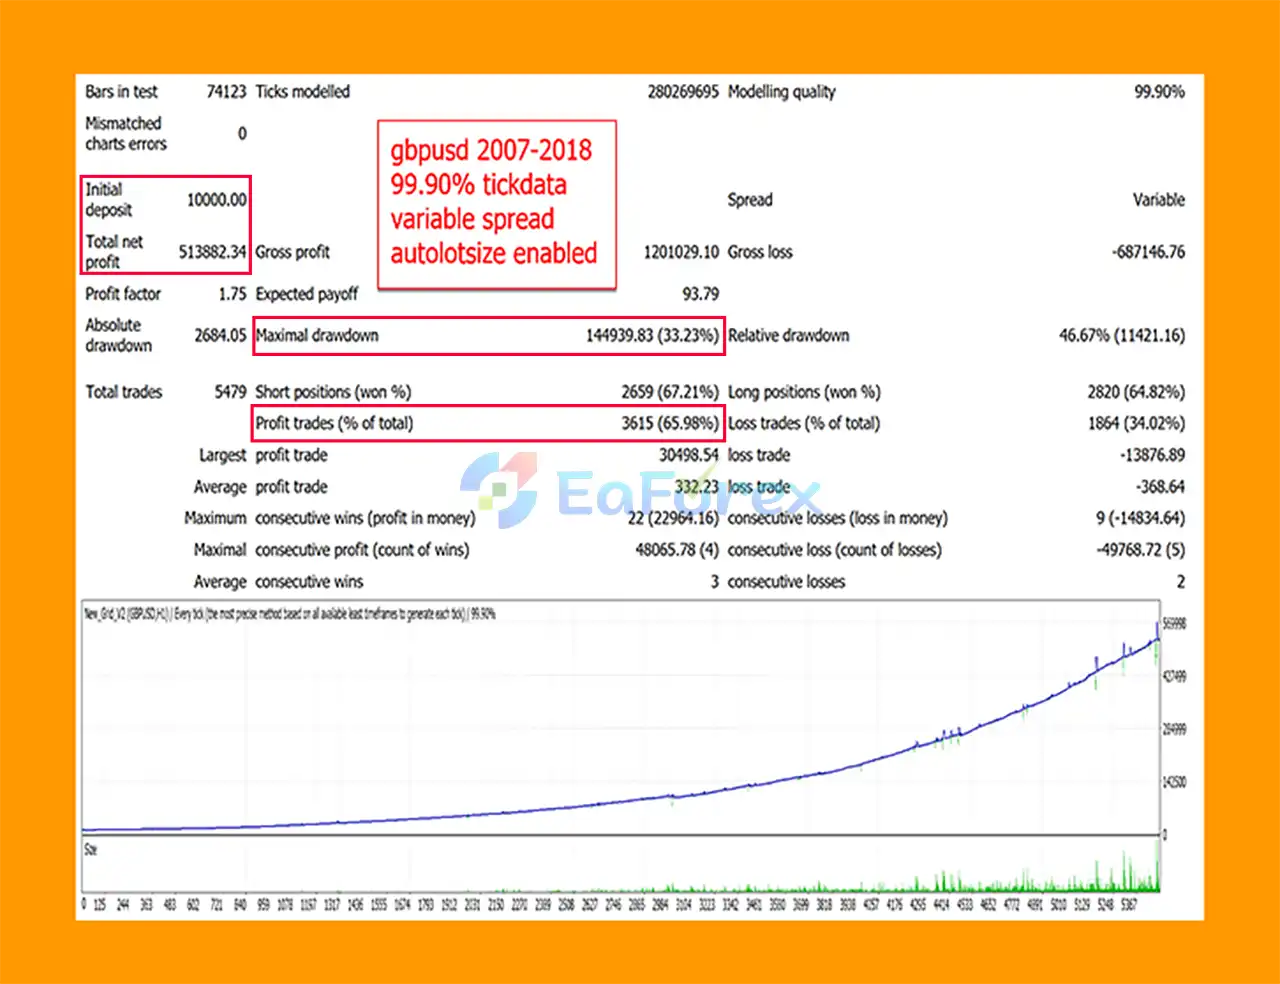Click the Modelling quality 99.90% value
Screen dimensions: 1280x984
click(x=1158, y=92)
